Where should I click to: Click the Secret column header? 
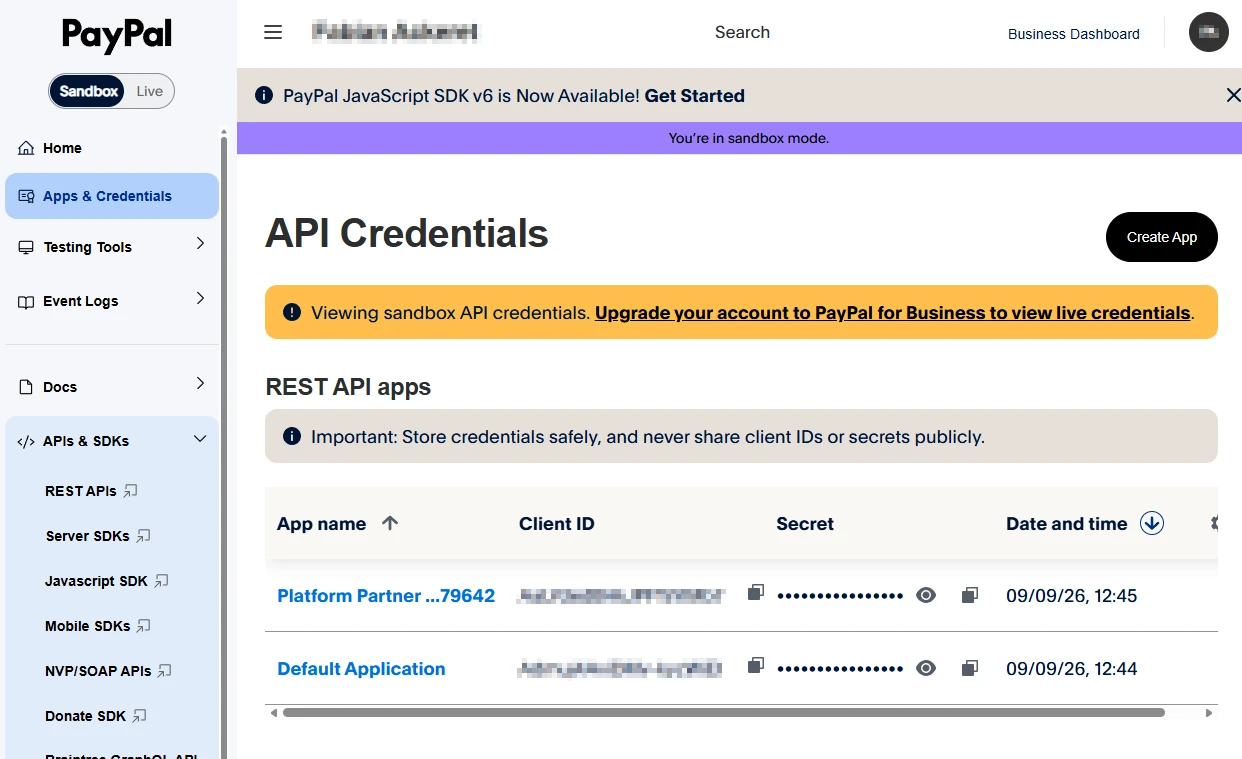click(x=805, y=523)
